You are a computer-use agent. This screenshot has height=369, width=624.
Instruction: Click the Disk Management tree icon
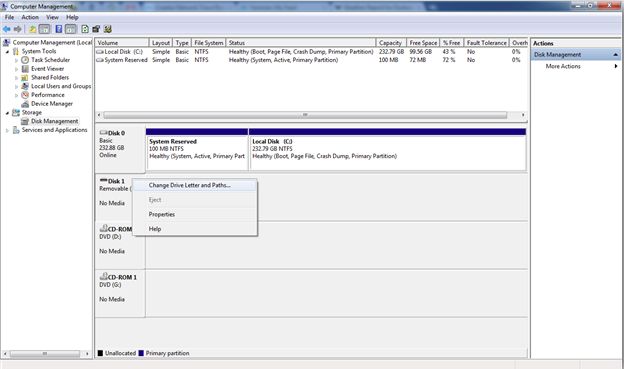pos(25,121)
